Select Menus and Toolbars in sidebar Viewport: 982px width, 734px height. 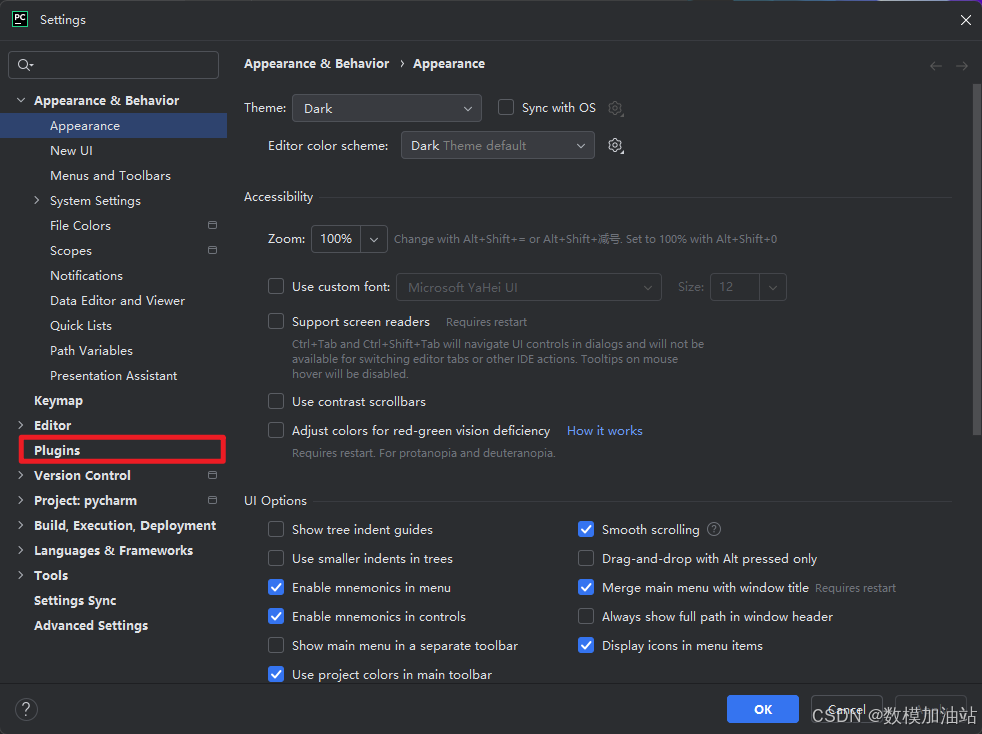point(110,175)
